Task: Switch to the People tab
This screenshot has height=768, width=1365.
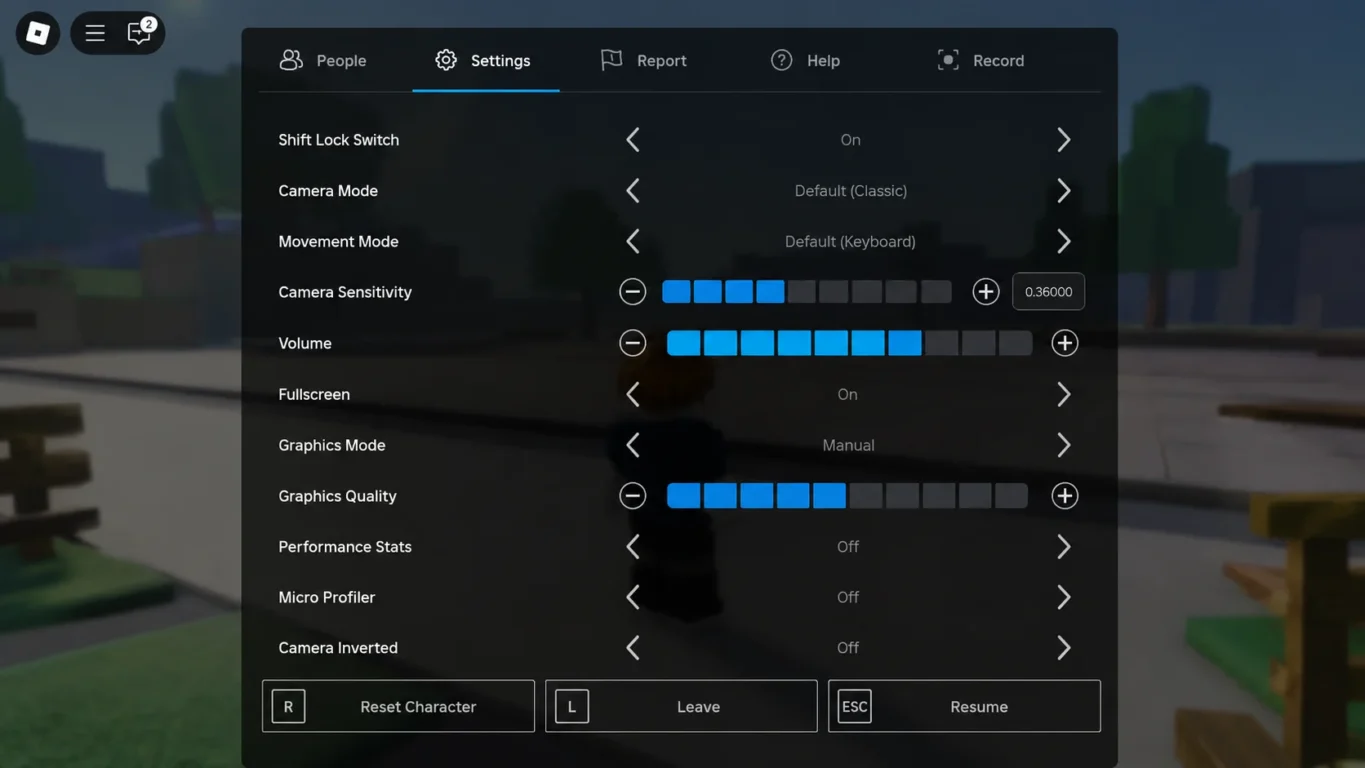Action: pos(323,61)
